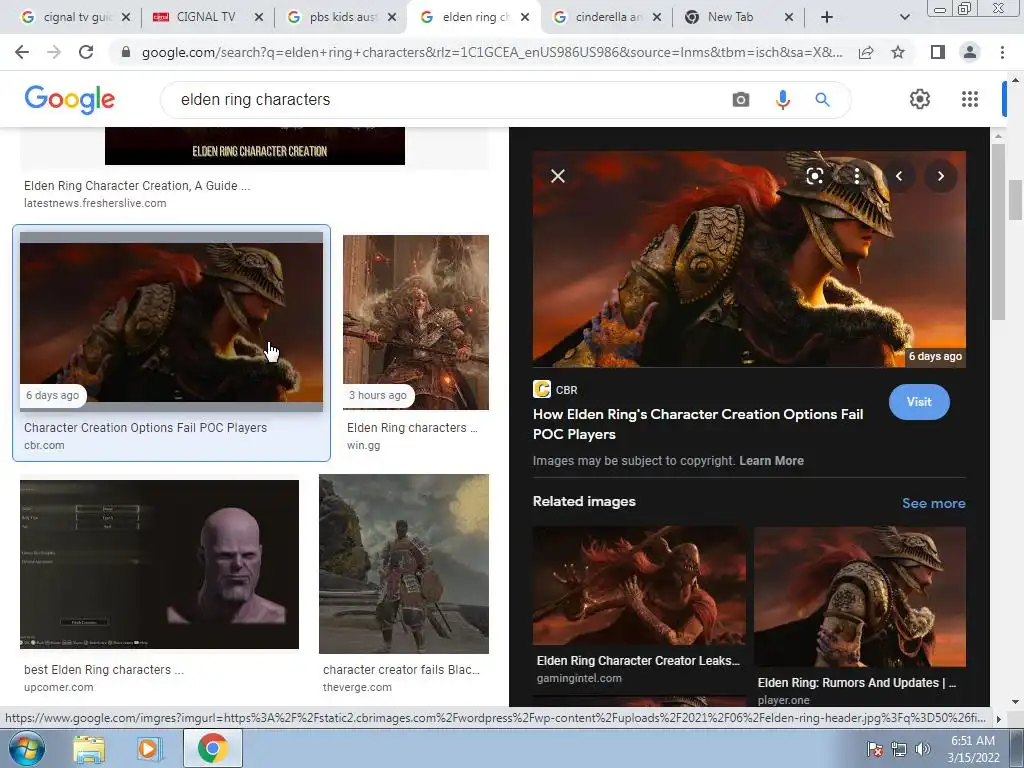Open theverge.com character creator thumbnail
Screen dimensions: 1024x768
404,564
